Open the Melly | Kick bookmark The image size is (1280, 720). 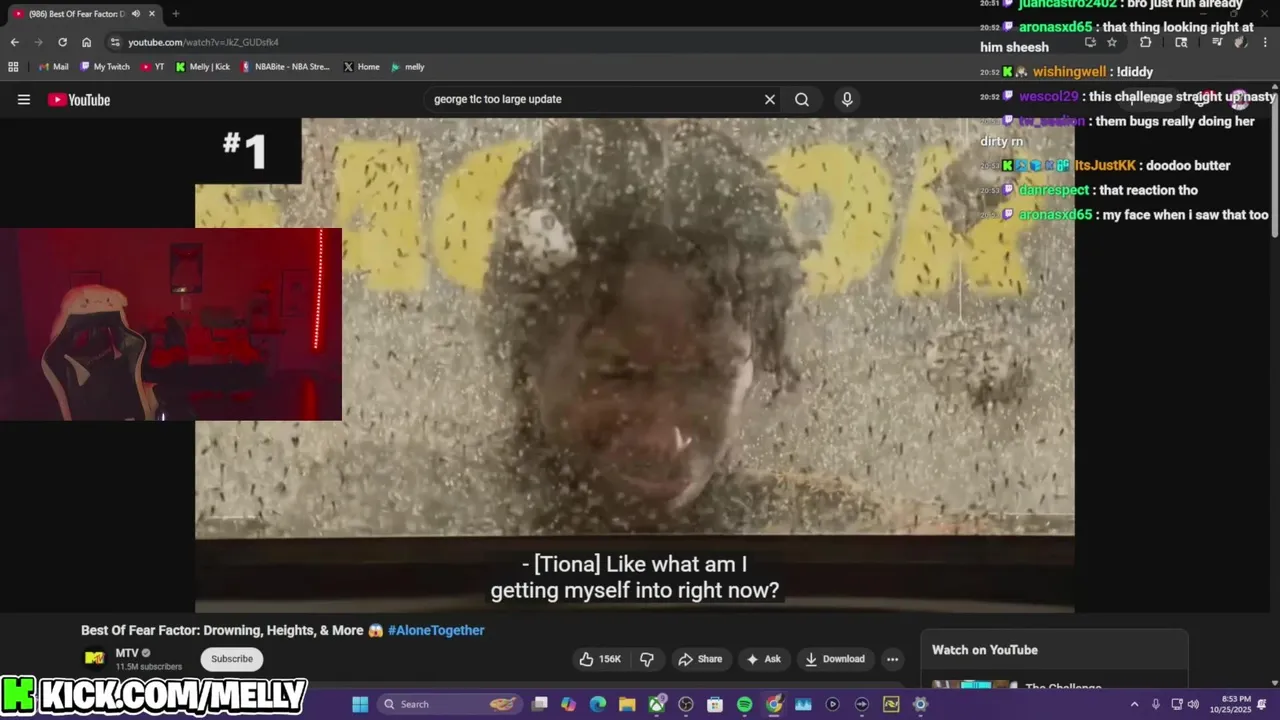point(202,67)
